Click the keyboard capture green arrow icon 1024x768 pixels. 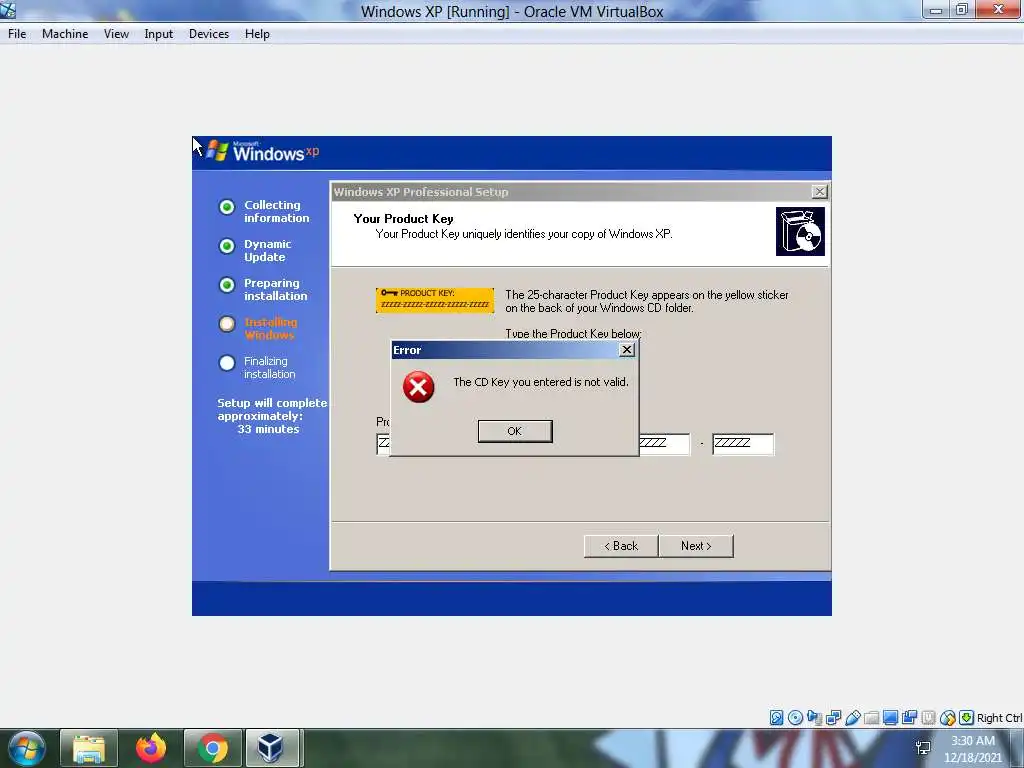[x=967, y=718]
